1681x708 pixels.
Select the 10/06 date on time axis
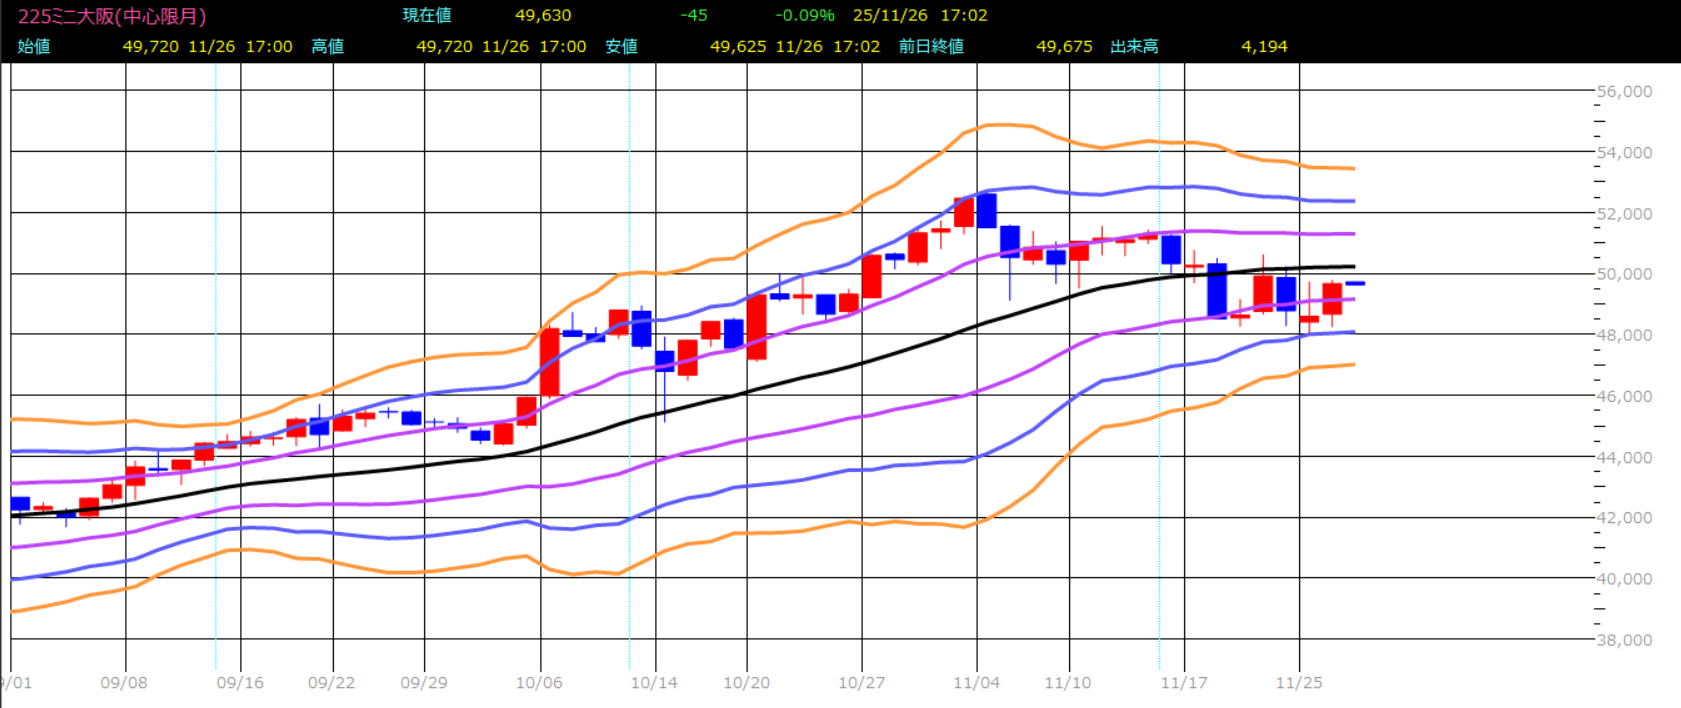[x=539, y=683]
